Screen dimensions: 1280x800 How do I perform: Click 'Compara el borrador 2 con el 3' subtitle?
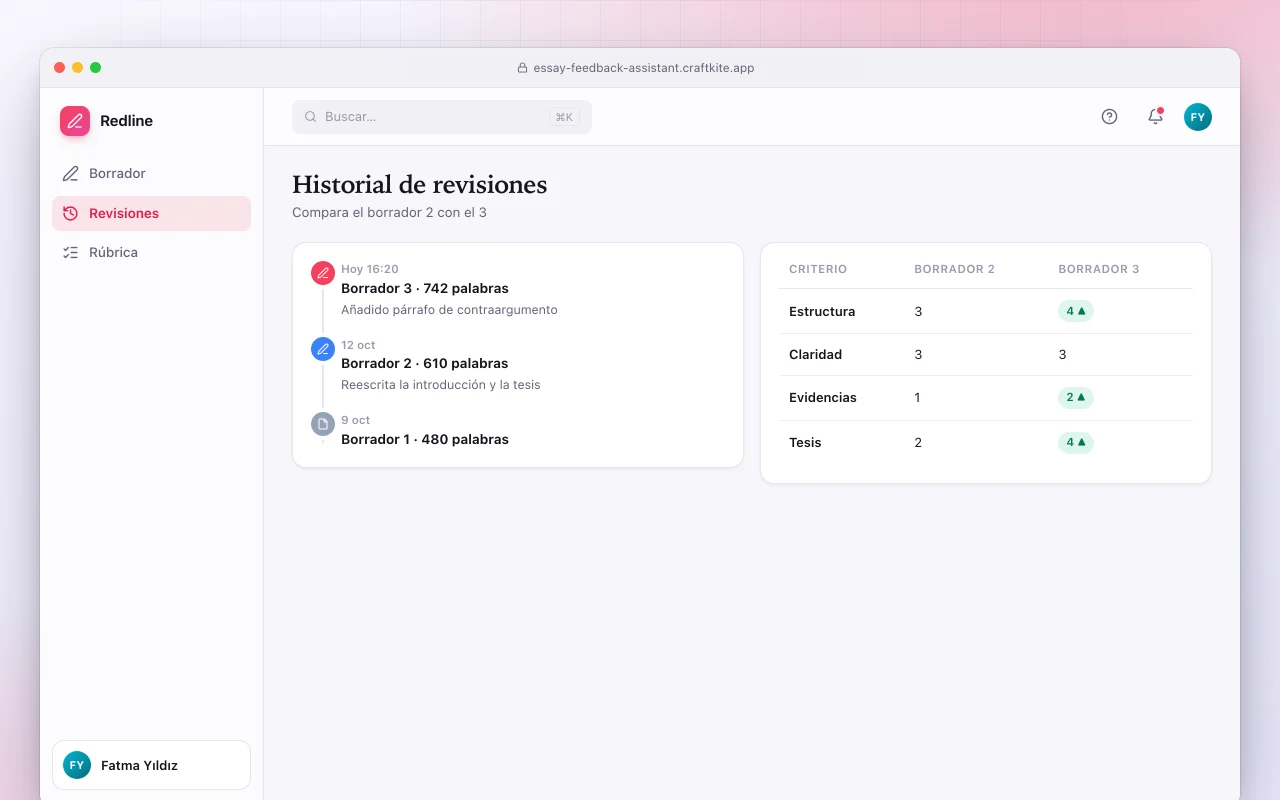(389, 213)
